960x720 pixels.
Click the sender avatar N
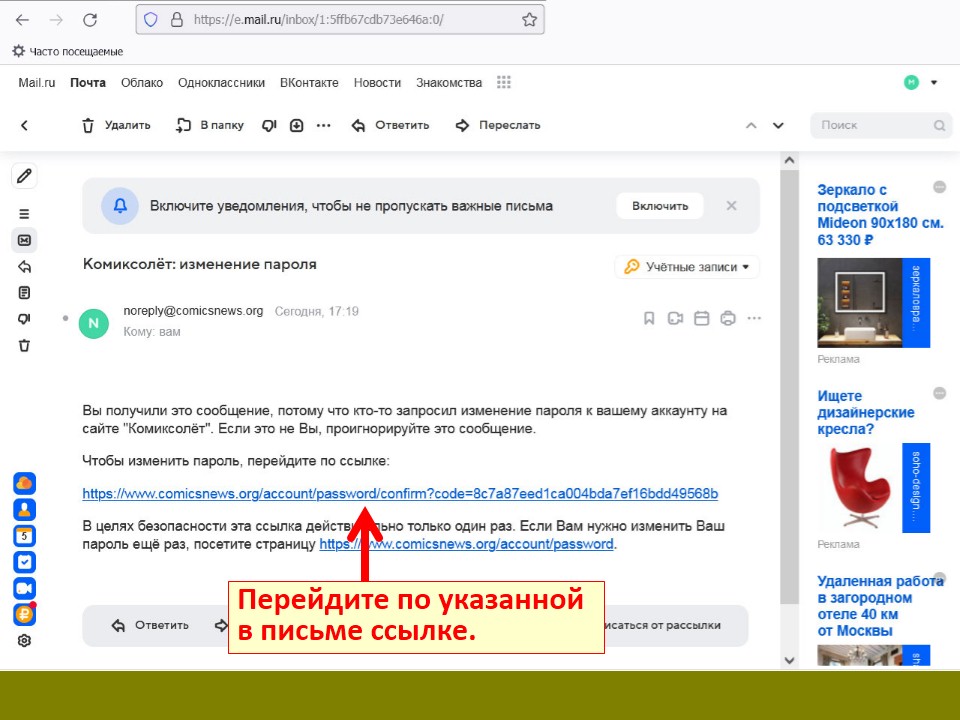click(x=94, y=323)
